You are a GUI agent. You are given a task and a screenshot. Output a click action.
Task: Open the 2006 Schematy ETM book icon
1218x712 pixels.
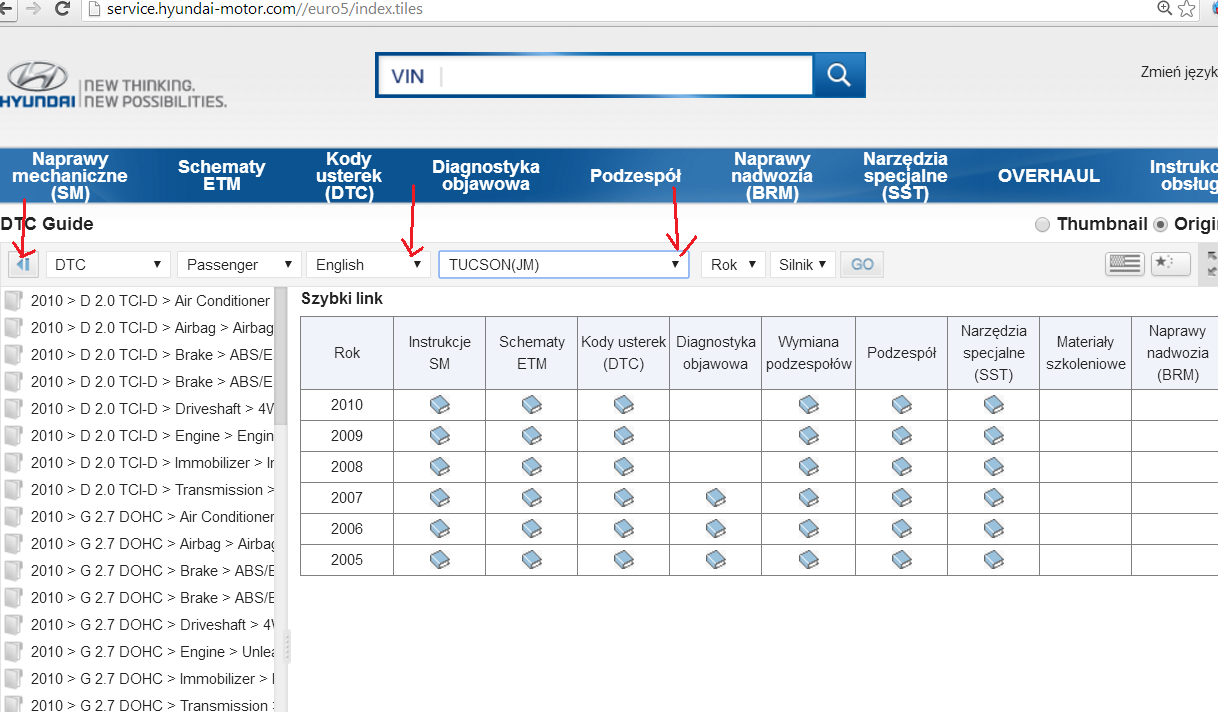(x=532, y=528)
